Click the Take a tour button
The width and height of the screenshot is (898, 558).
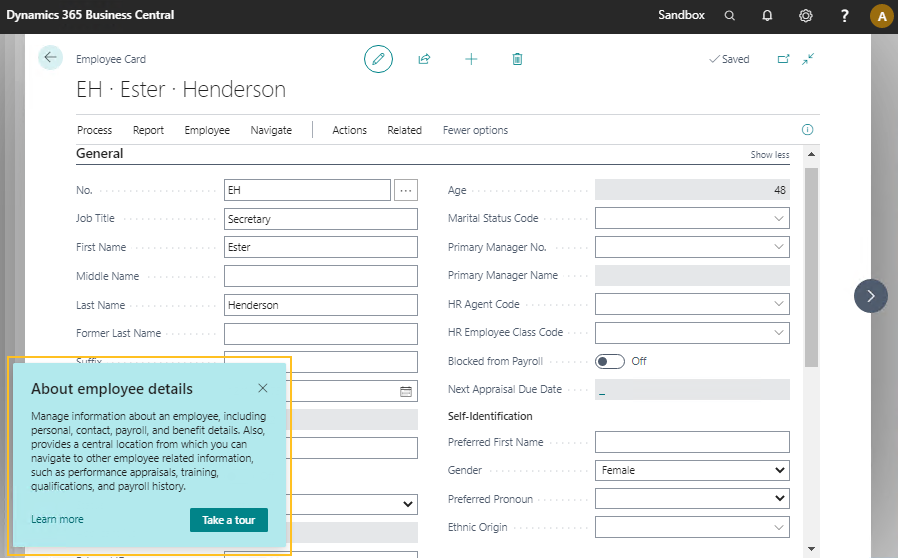229,520
